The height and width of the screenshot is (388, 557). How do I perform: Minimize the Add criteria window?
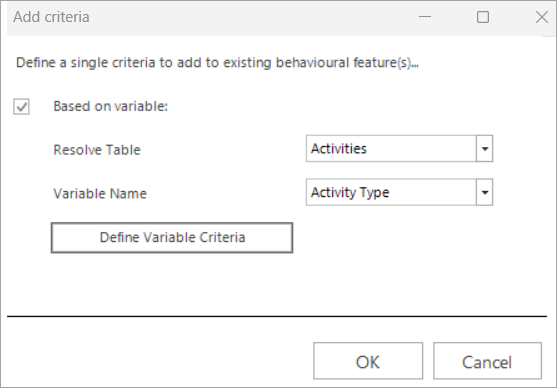click(x=425, y=17)
